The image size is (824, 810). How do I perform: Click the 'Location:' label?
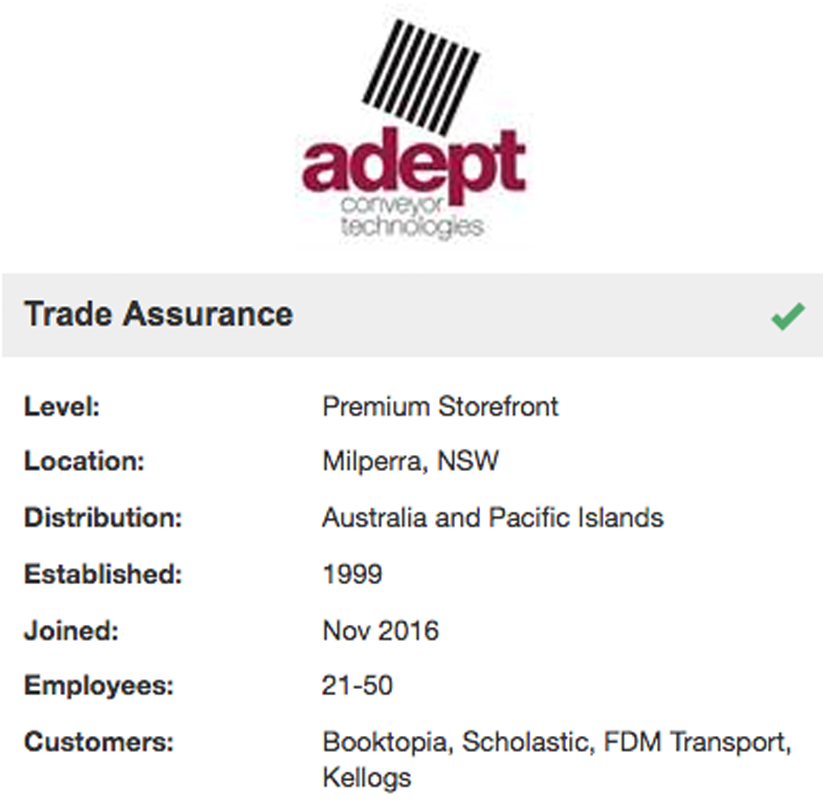pos(85,462)
